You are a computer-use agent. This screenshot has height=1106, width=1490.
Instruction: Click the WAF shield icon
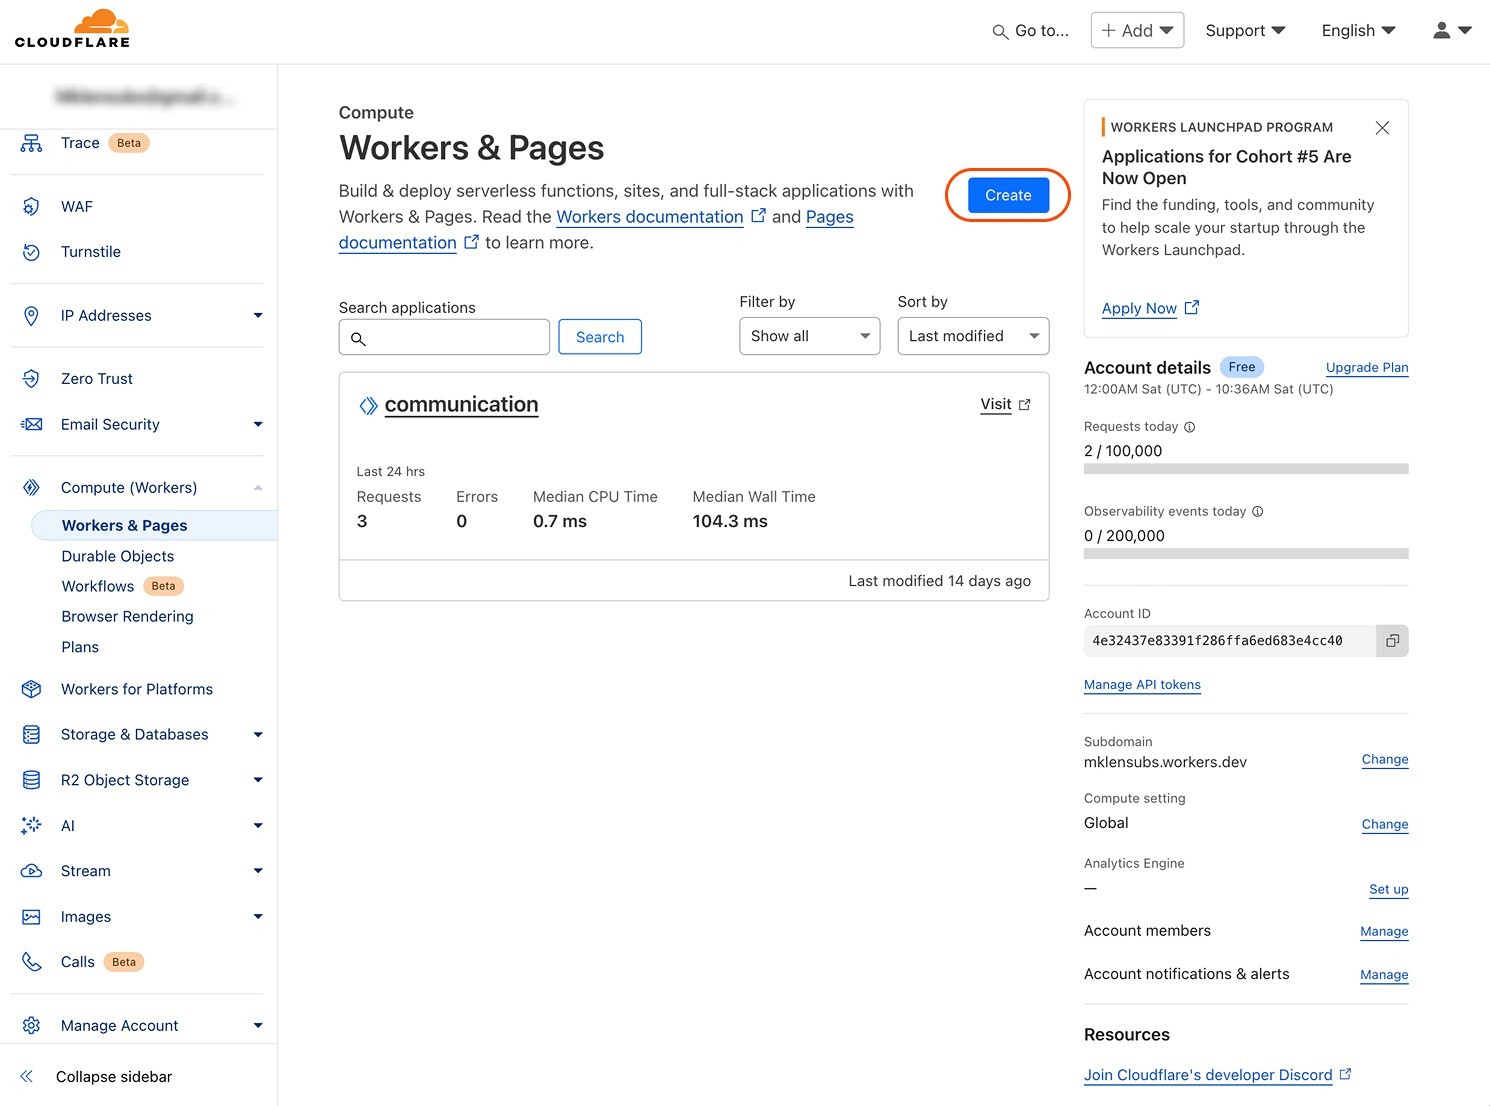click(31, 207)
